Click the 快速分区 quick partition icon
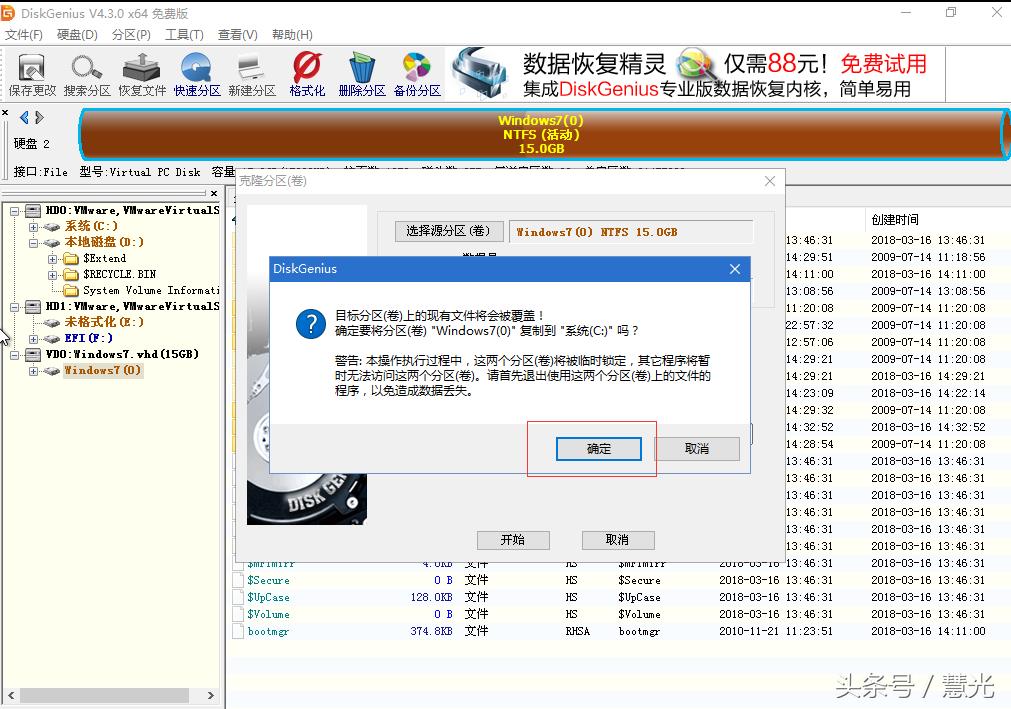This screenshot has height=709, width=1011. [196, 73]
